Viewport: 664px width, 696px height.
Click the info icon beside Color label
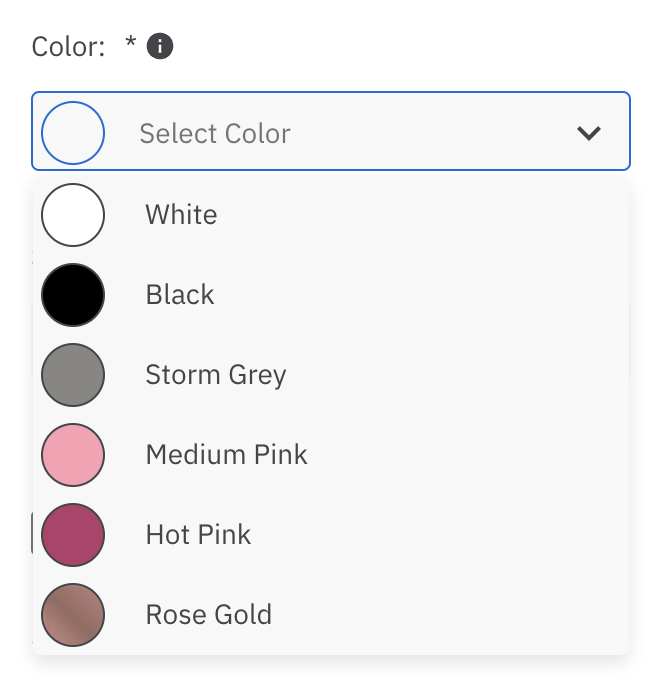pos(160,46)
